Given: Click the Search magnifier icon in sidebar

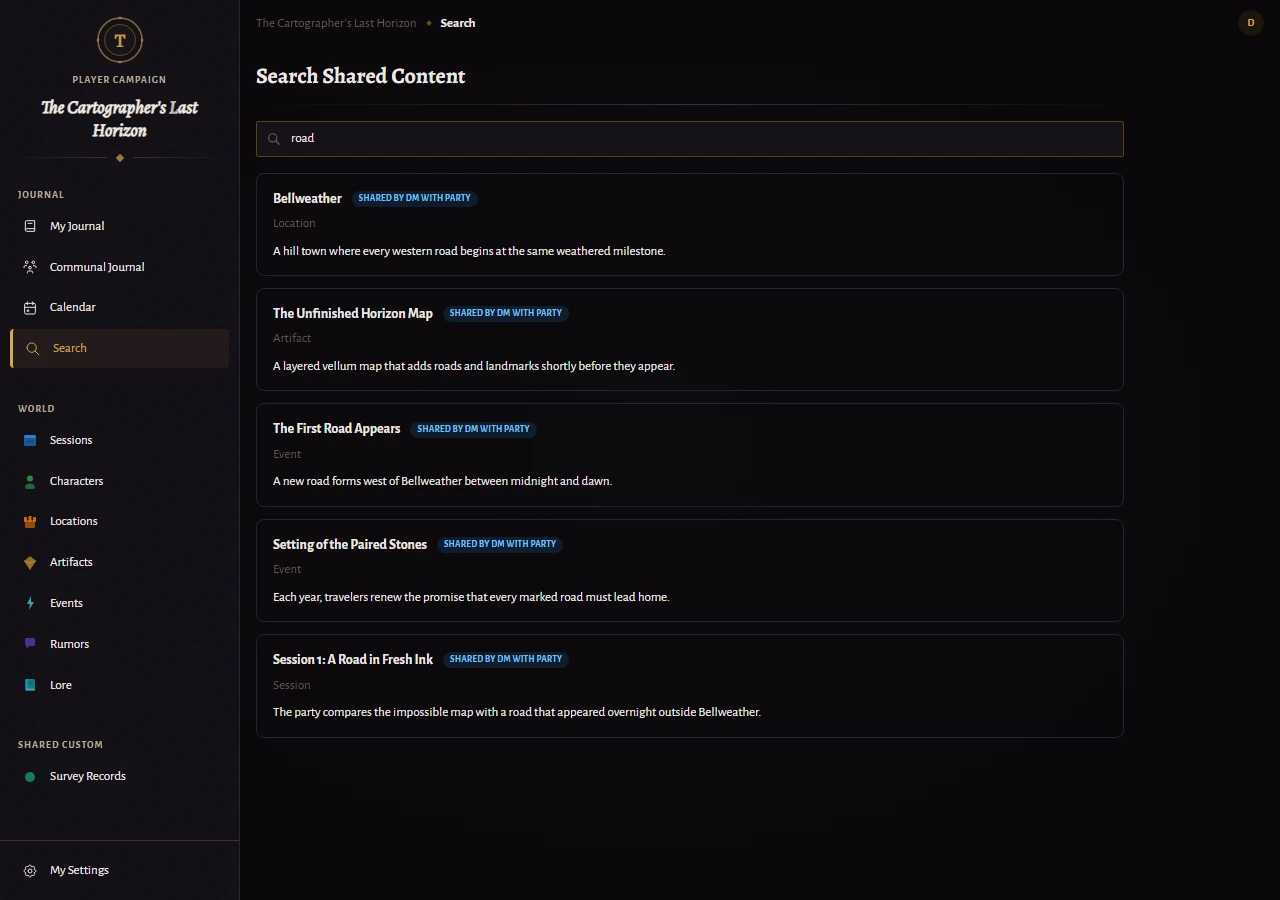Looking at the screenshot, I should [33, 348].
